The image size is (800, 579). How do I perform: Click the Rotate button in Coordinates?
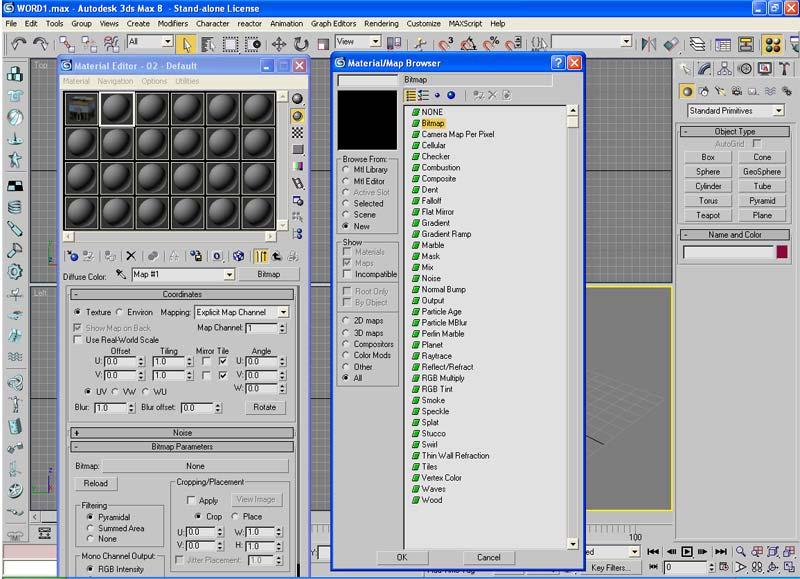coord(264,407)
